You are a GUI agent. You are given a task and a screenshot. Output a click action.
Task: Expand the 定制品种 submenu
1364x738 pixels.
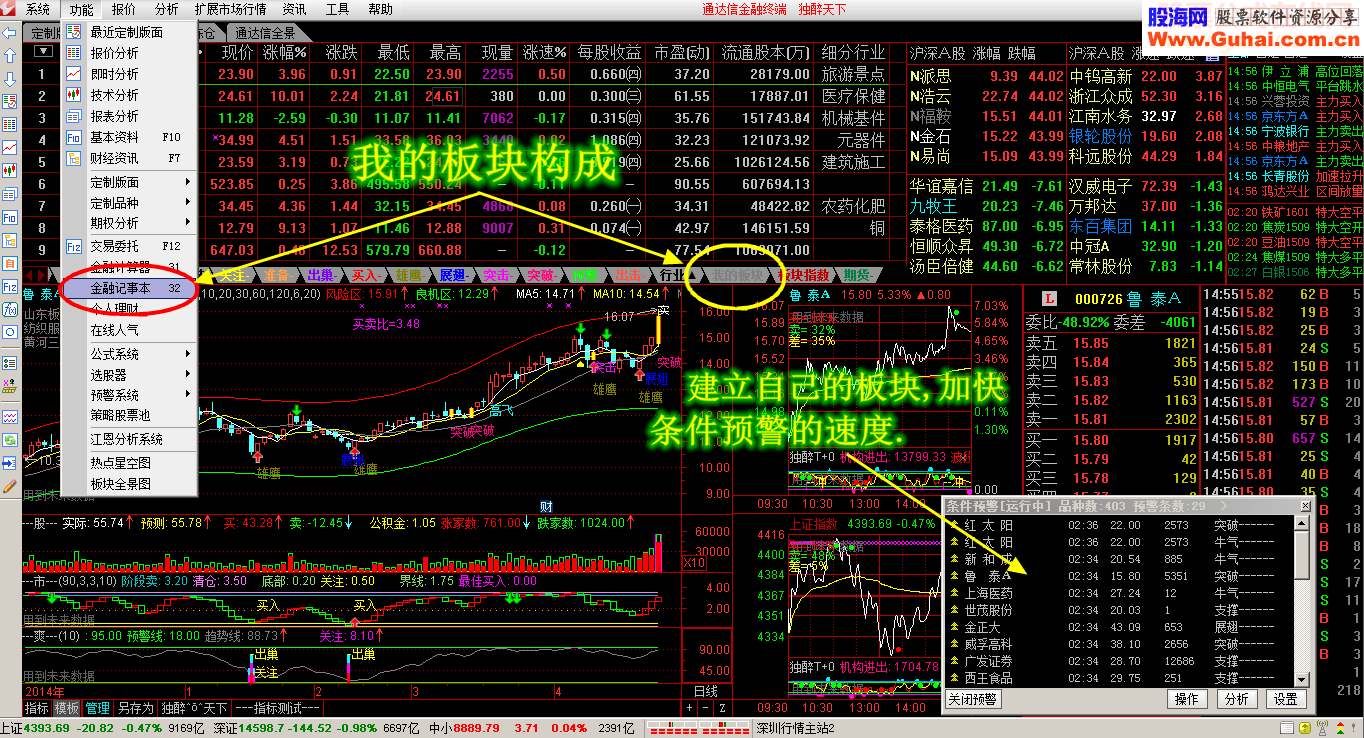tap(129, 202)
